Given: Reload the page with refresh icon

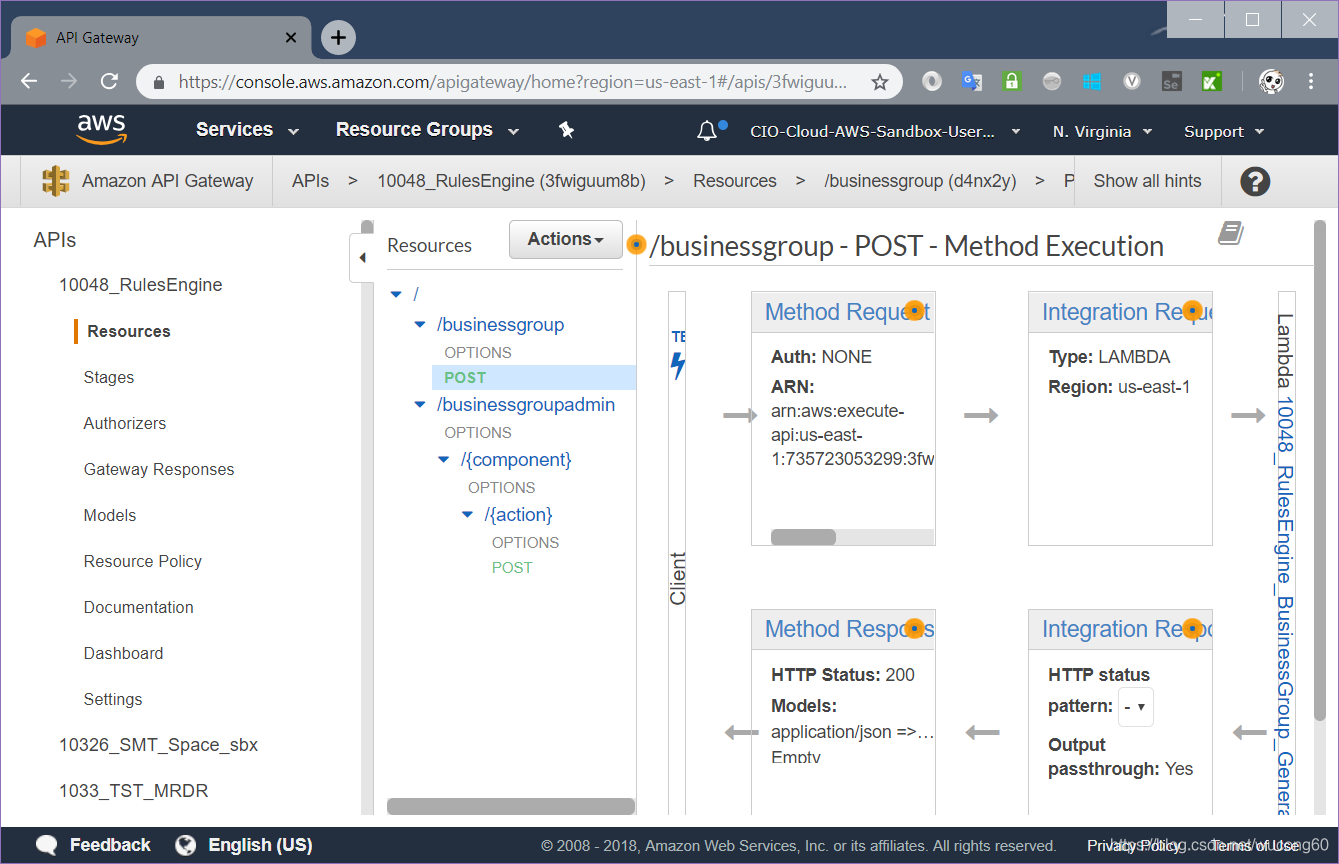Looking at the screenshot, I should (x=110, y=82).
